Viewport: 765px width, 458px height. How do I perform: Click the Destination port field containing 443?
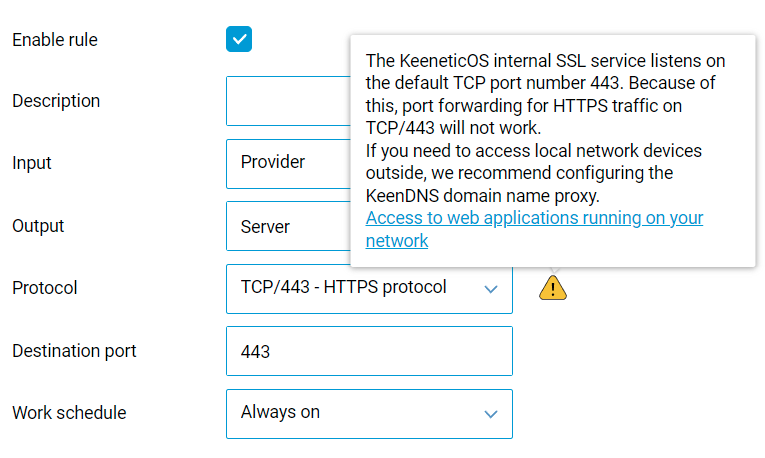click(369, 351)
